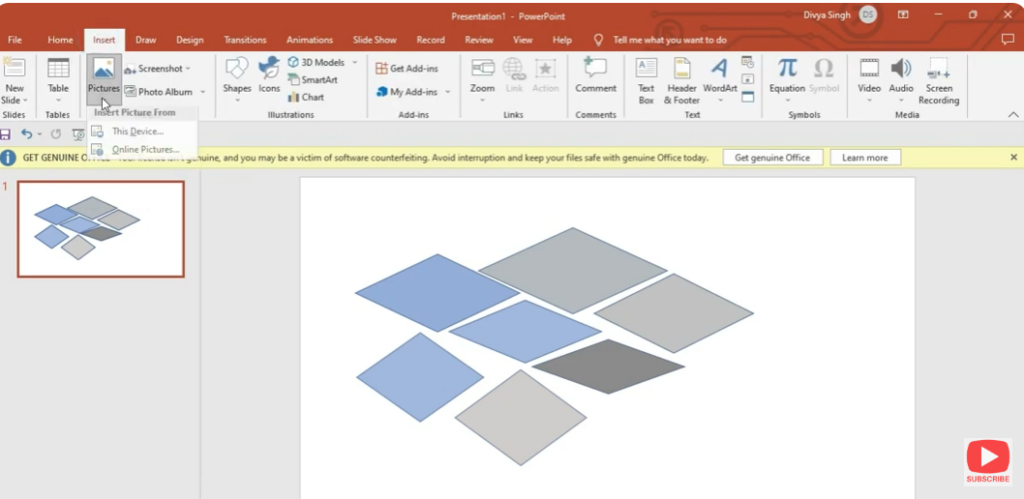Screen dimensions: 1024x499
Task: Select slide 1 thumbnail in panel
Action: (101, 229)
